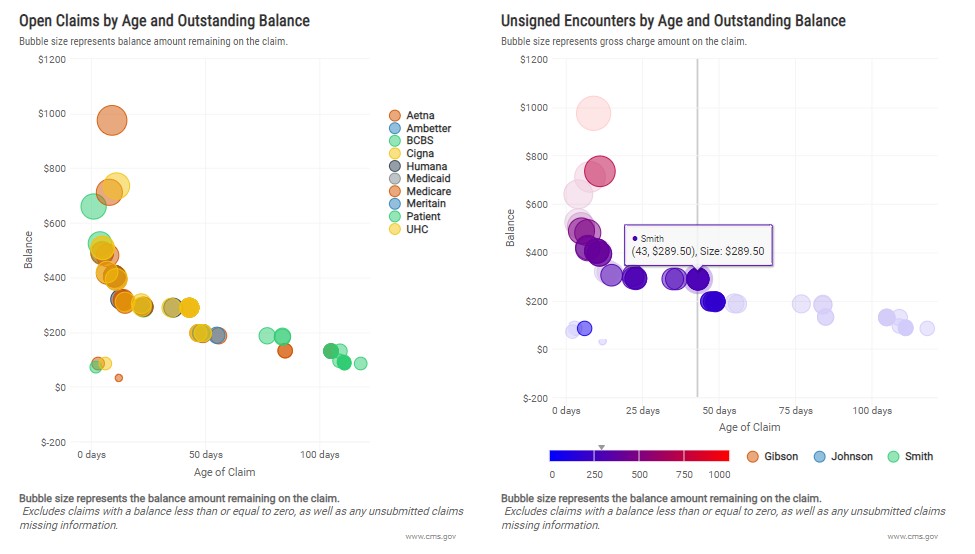Click the Meritain legend marker
Screen dimensions: 975x554
394,204
